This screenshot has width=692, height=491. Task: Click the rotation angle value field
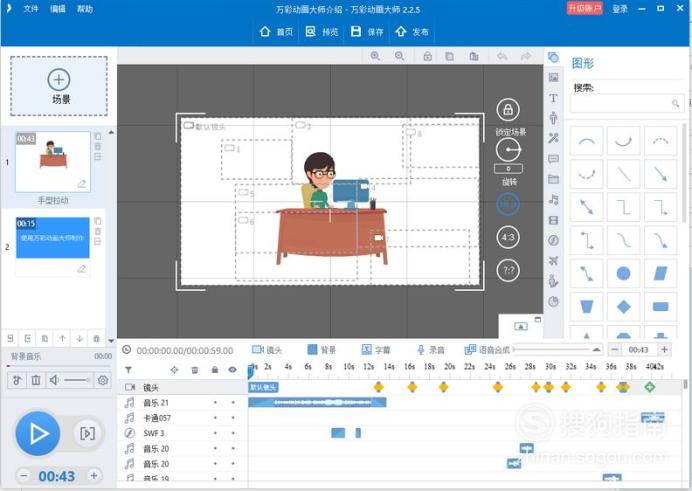click(x=508, y=169)
